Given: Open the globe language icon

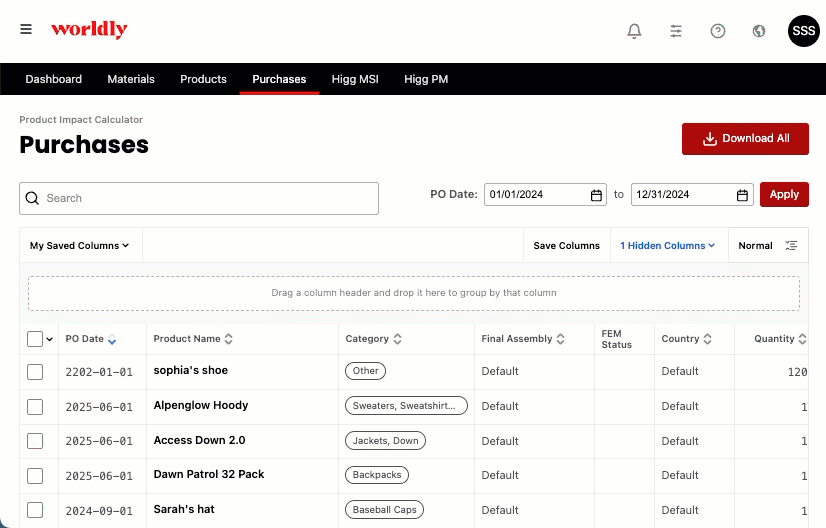Looking at the screenshot, I should click(x=759, y=31).
